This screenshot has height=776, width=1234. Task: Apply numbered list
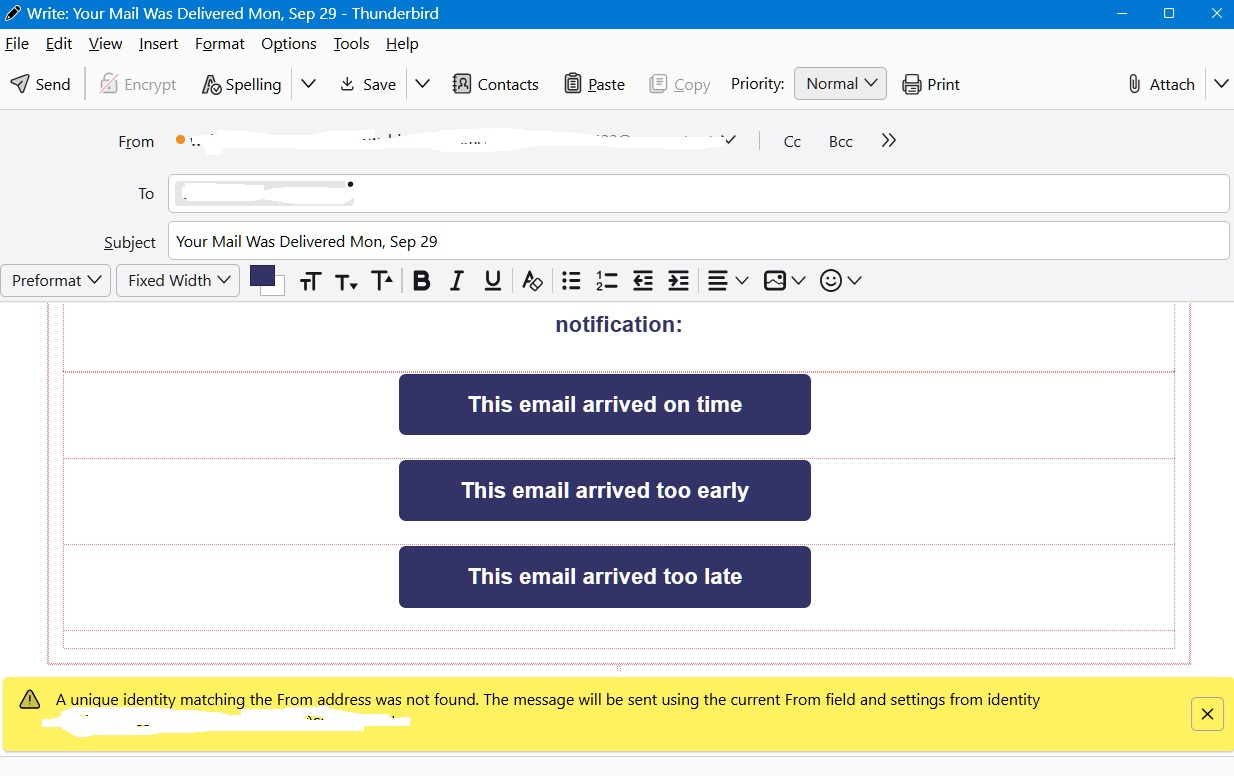(x=607, y=281)
